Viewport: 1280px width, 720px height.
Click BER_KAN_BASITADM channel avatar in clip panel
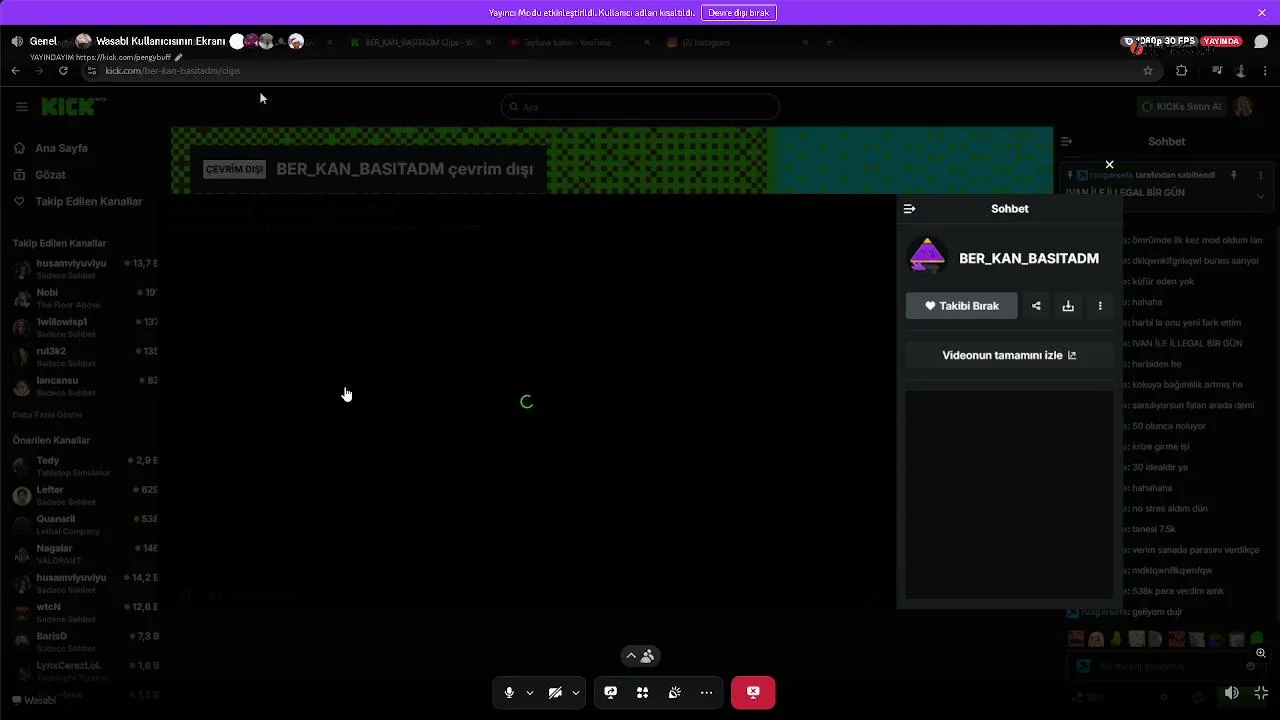(927, 256)
